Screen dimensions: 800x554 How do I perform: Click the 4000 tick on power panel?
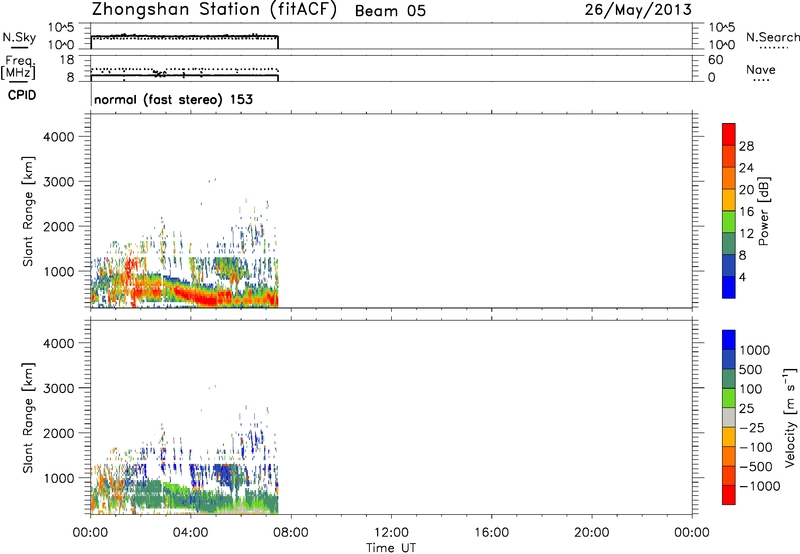point(59,137)
